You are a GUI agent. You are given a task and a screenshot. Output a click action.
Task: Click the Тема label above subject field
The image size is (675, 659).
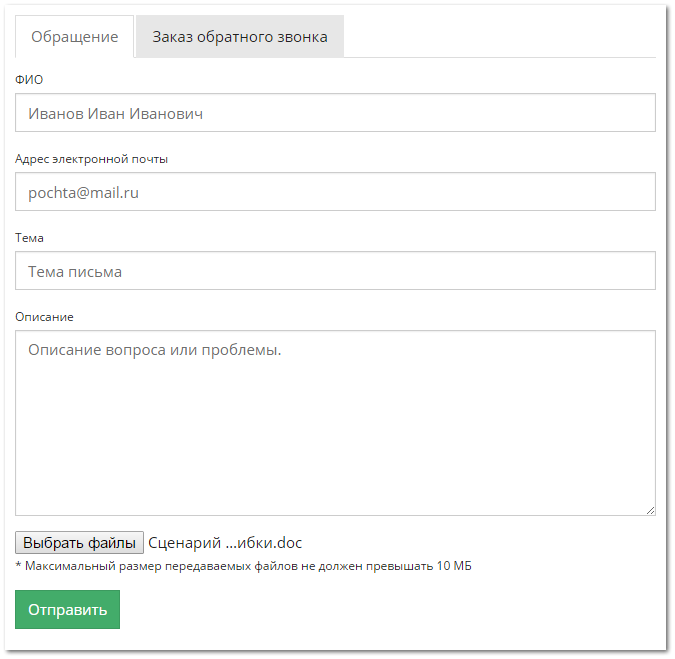(x=29, y=238)
